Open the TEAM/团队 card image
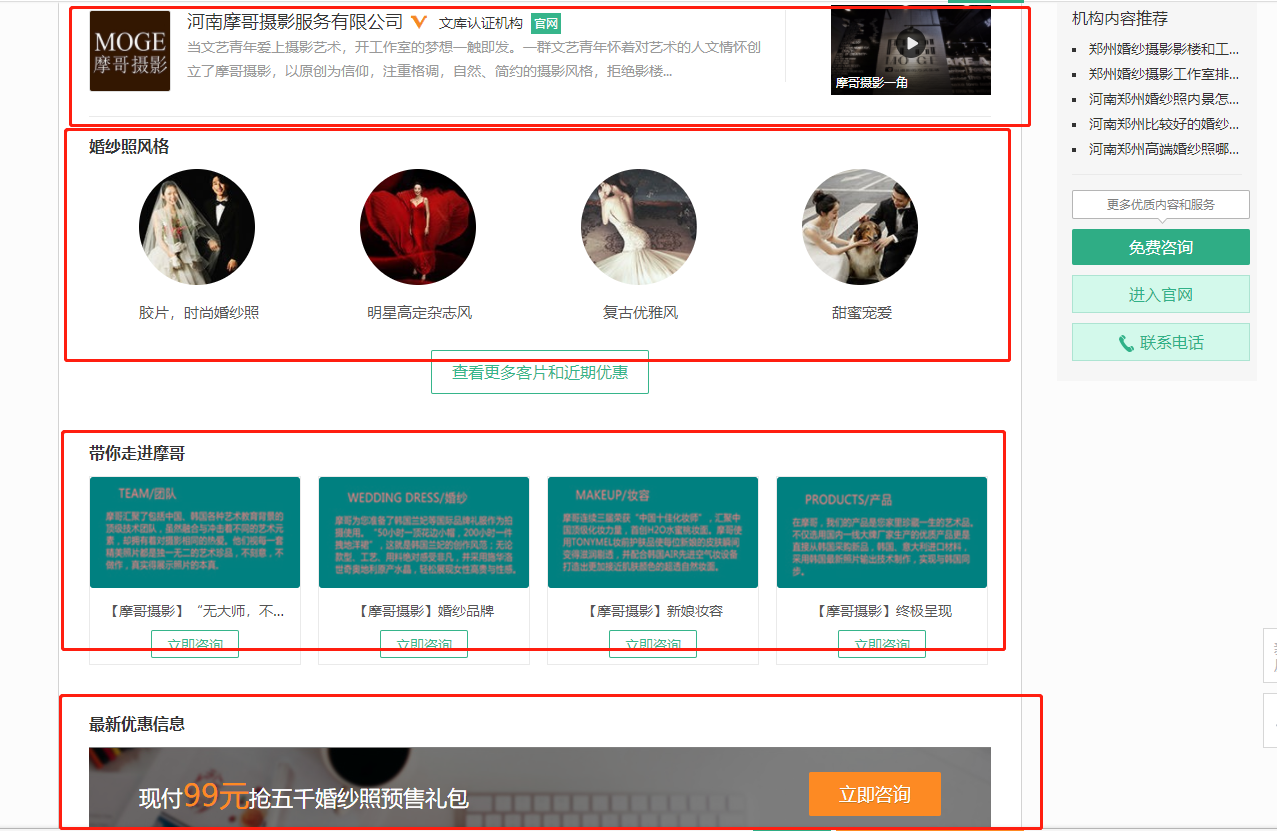Screen dimensions: 1277x831 pos(195,532)
